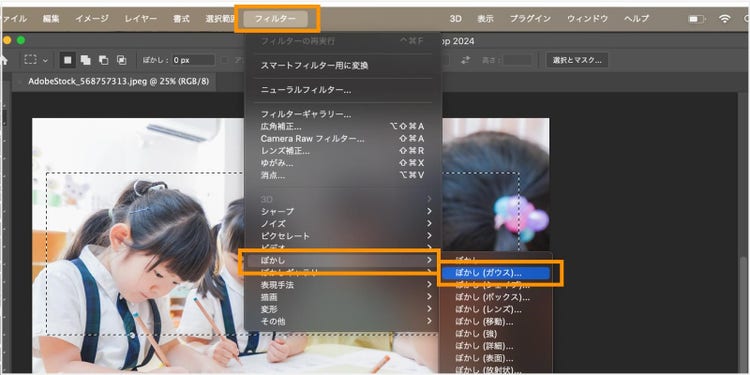Choose ぼかし (ボックス)... in submenu

496,298
